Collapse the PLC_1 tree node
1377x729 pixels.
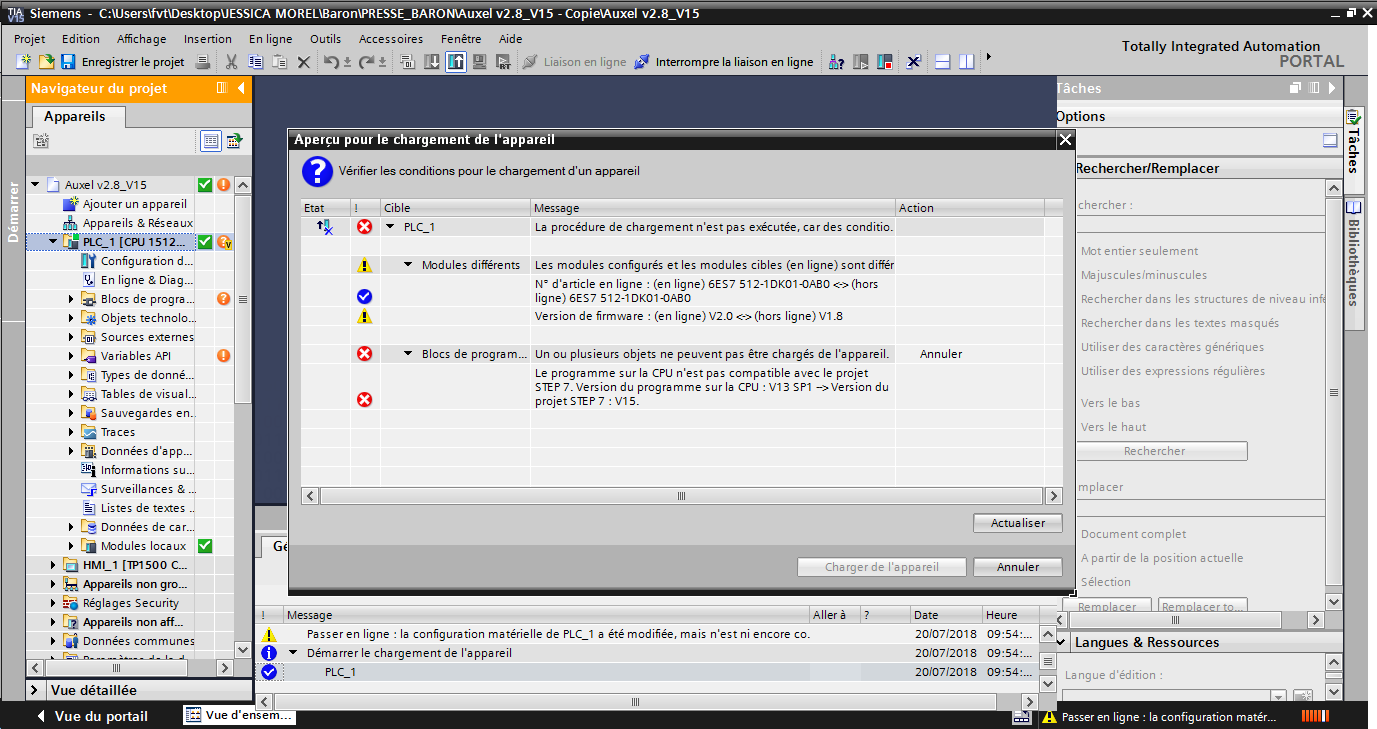(x=53, y=242)
